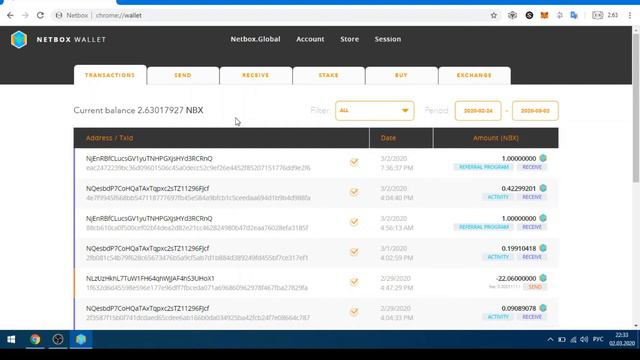Switch to the Send tab
Viewport: 640px width, 360px height.
click(x=183, y=76)
